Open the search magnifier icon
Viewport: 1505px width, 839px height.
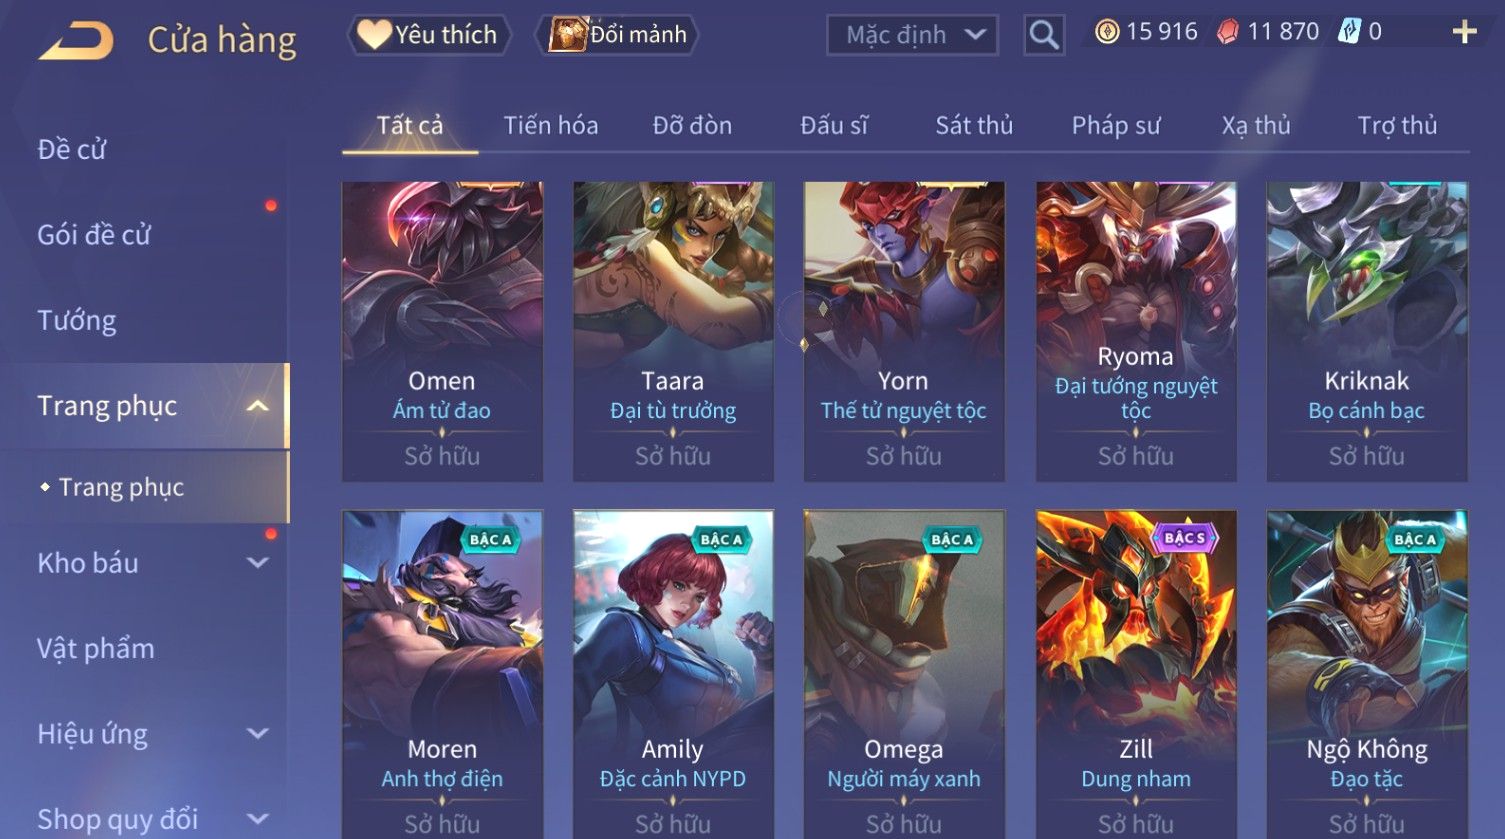click(x=1044, y=35)
